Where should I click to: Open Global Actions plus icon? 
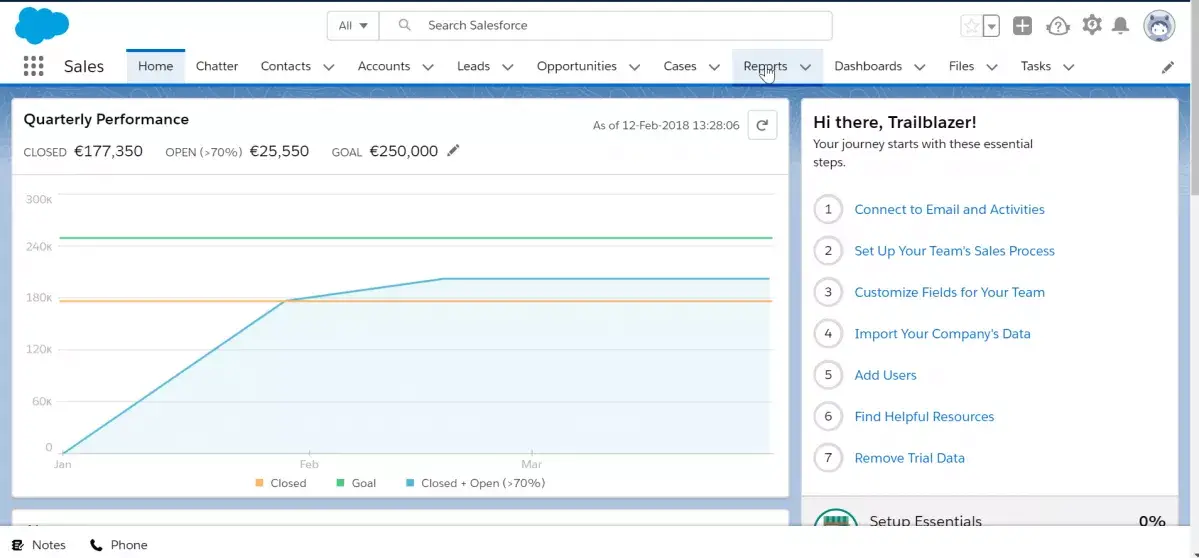1022,26
